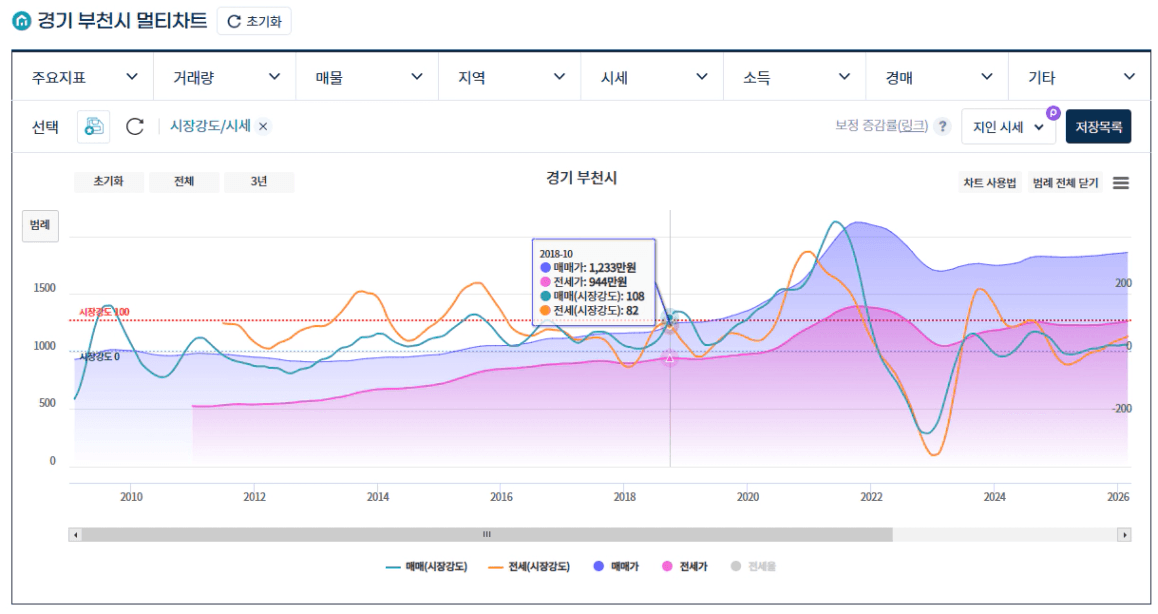Toggle 전세(시장강도) legend series

[529, 566]
